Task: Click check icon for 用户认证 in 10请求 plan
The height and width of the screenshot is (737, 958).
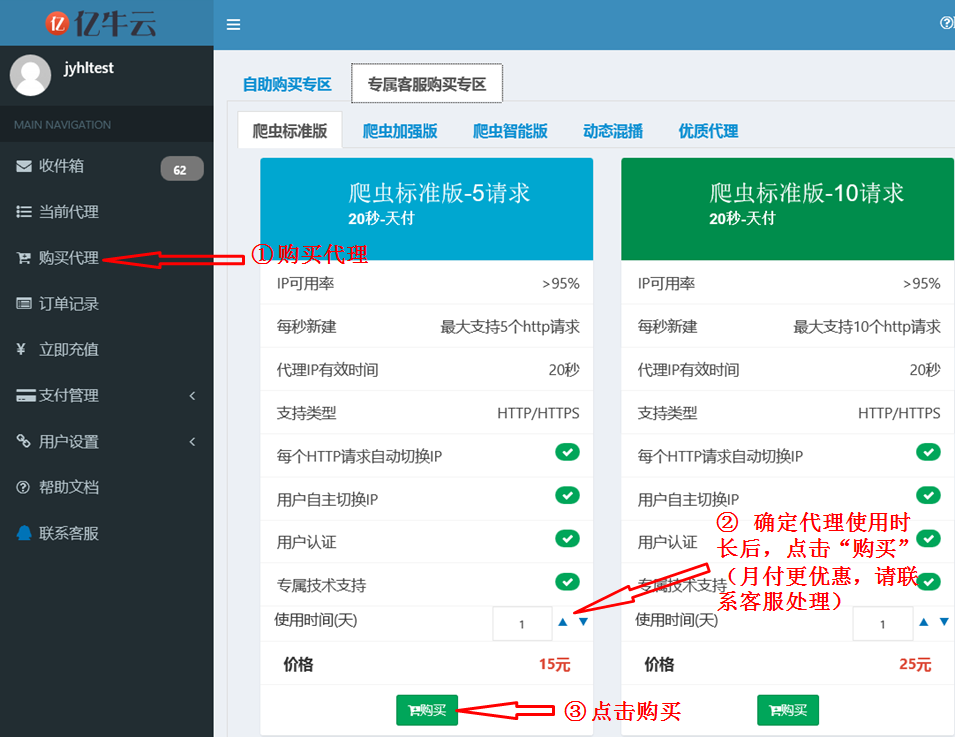Action: pyautogui.click(x=929, y=538)
